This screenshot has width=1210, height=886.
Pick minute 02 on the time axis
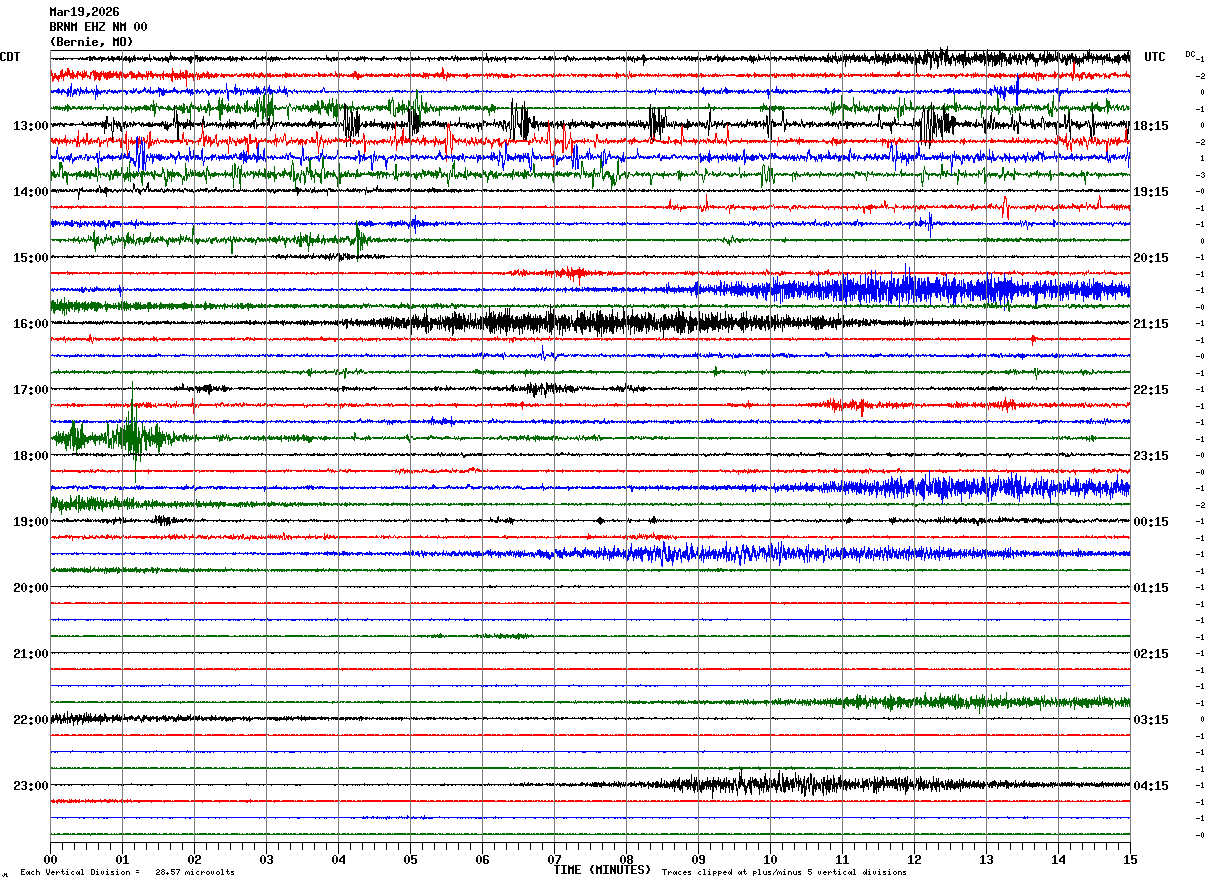(194, 859)
